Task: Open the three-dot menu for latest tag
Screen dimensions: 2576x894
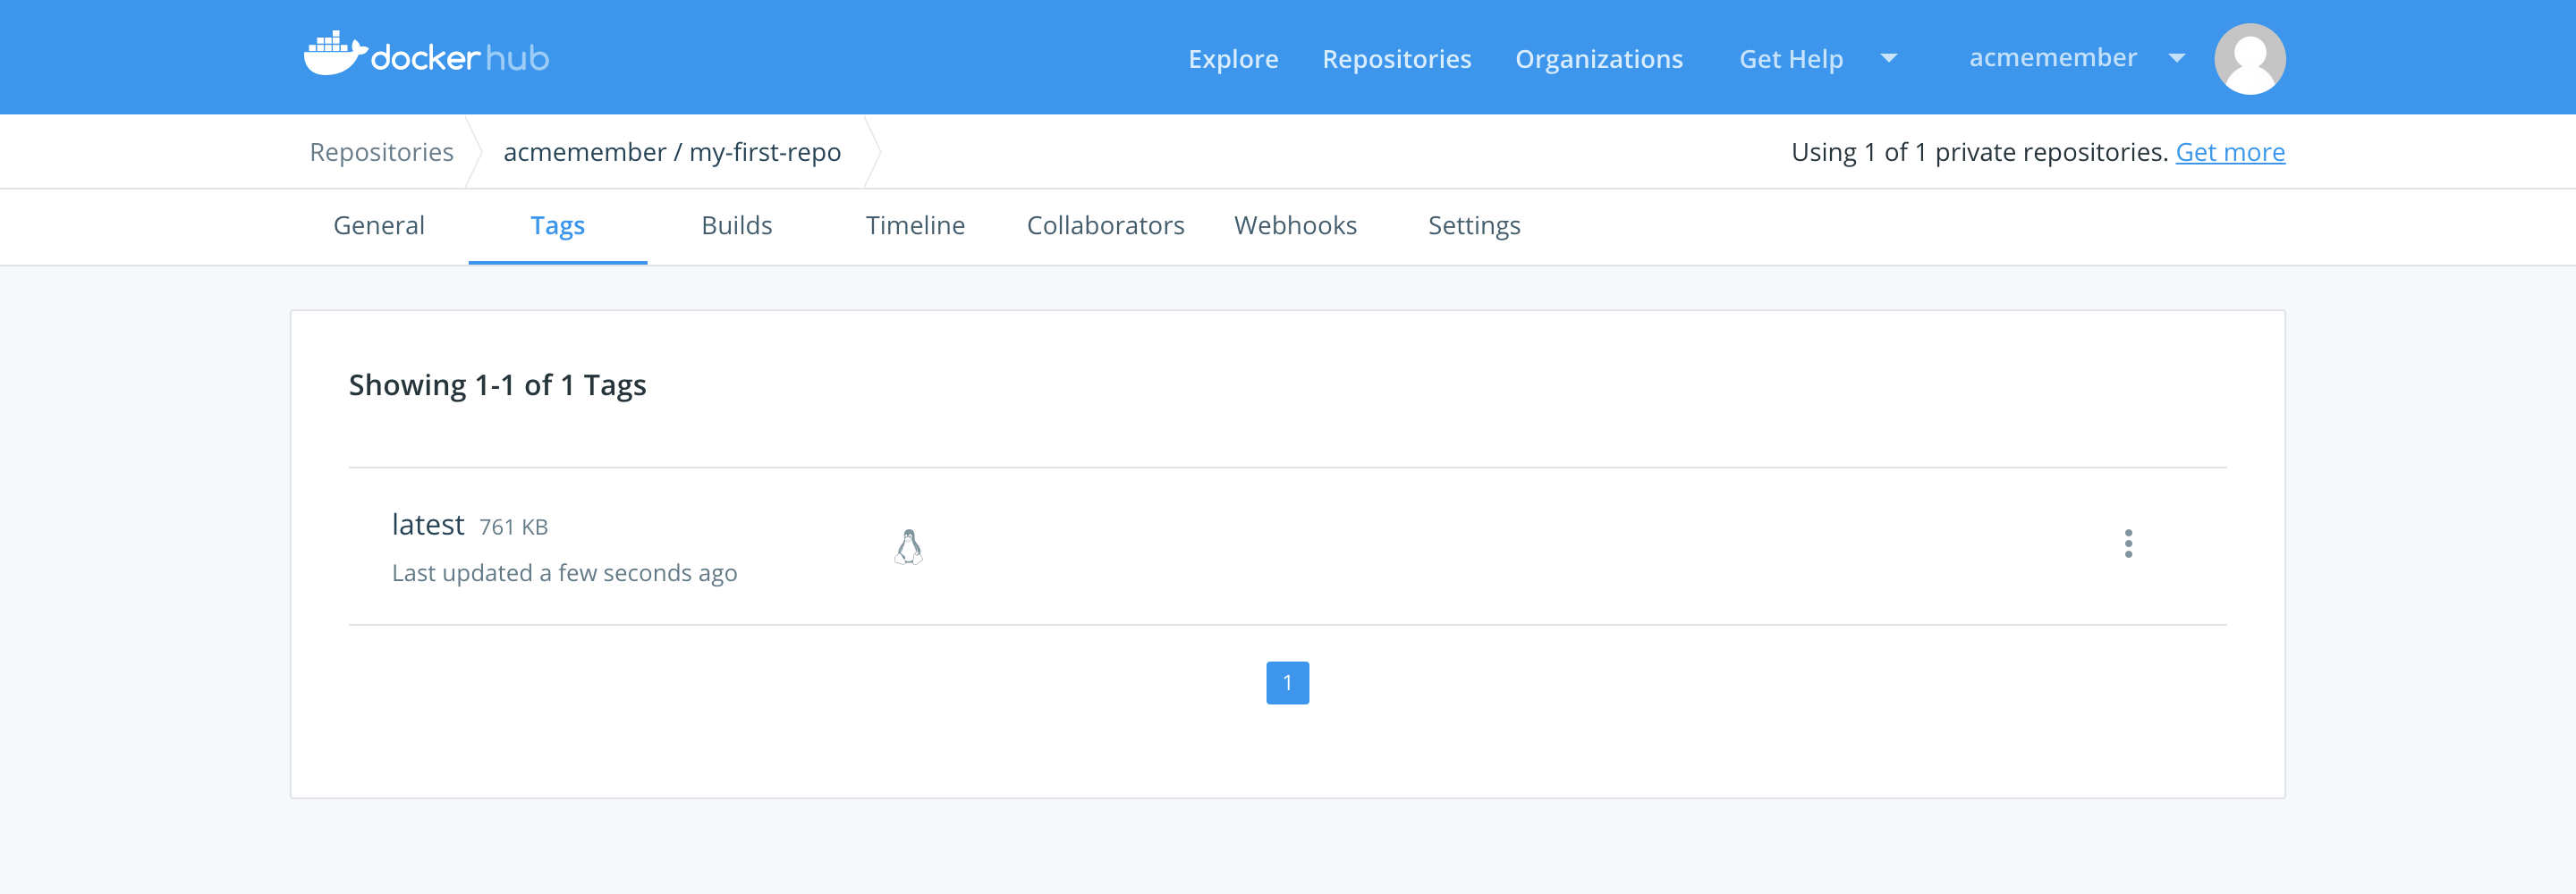Action: point(2128,544)
